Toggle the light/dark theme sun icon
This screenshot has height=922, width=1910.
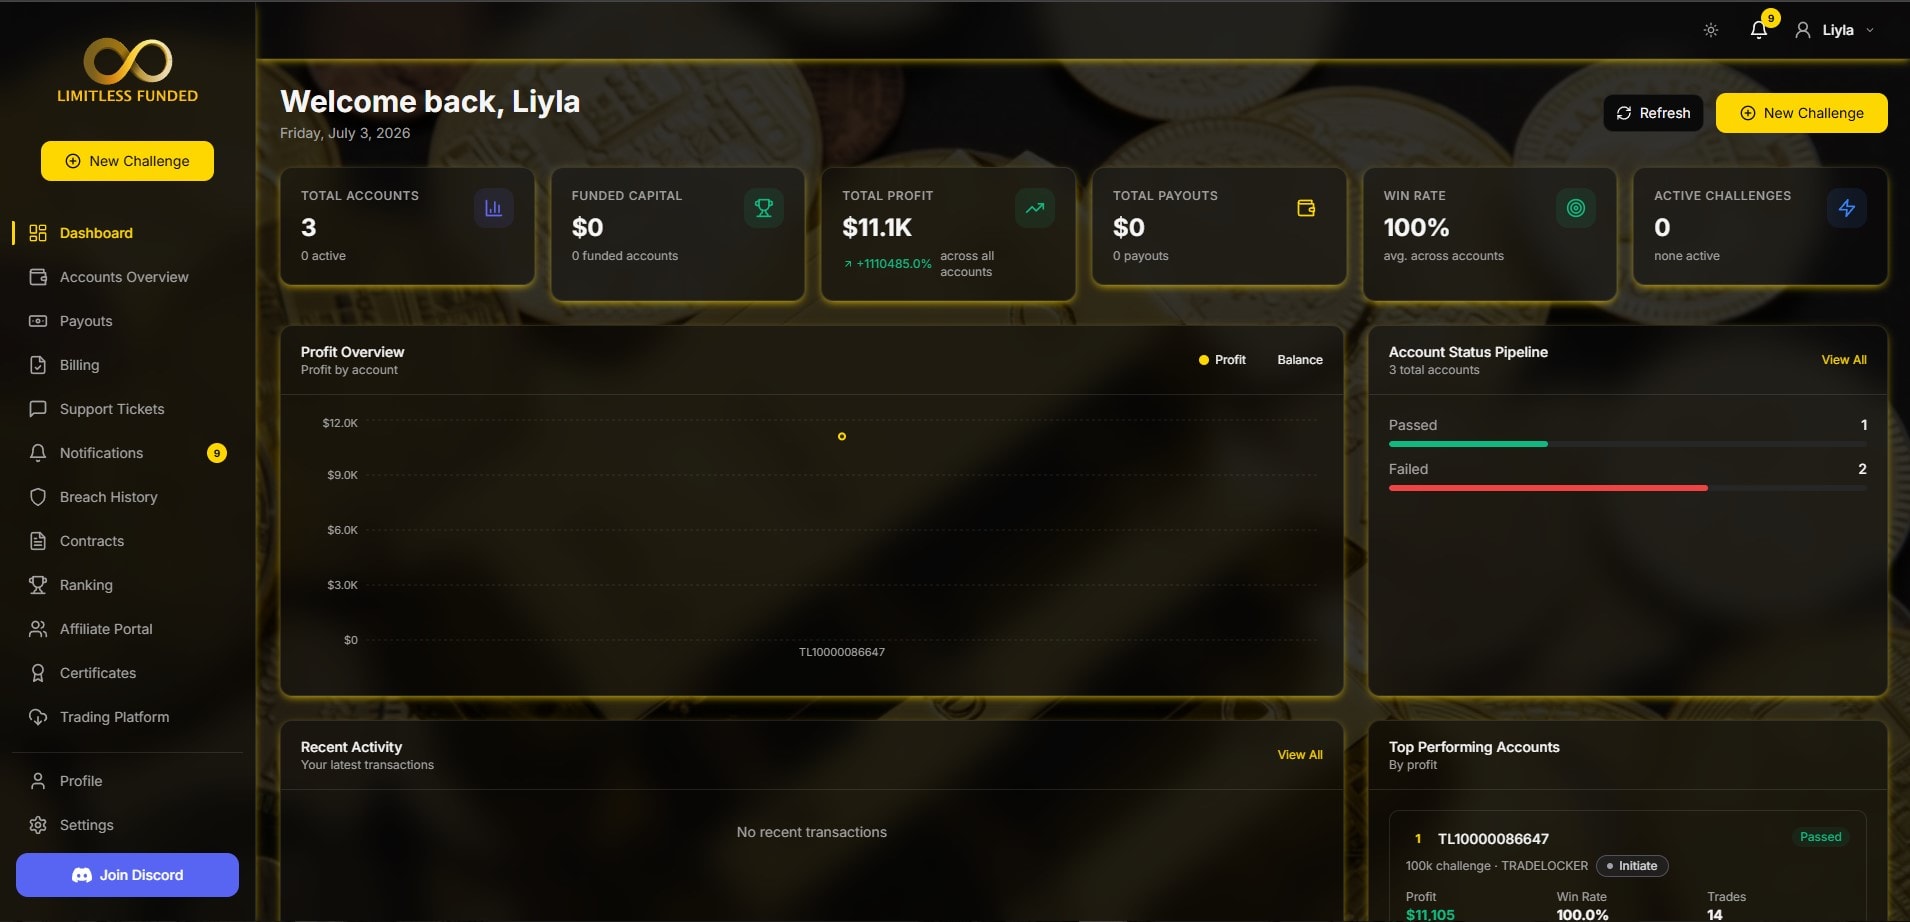pos(1711,30)
